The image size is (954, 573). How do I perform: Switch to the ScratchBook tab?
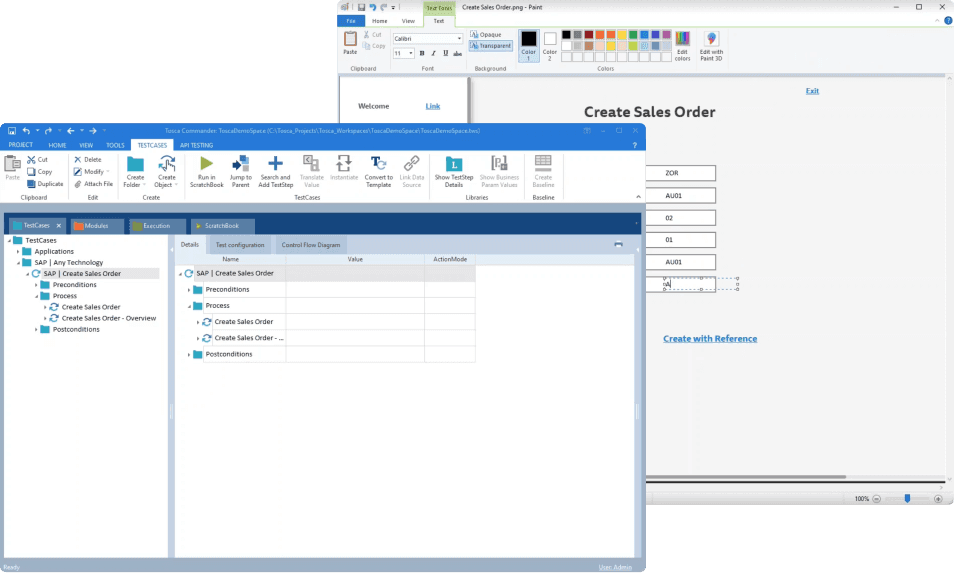point(223,226)
